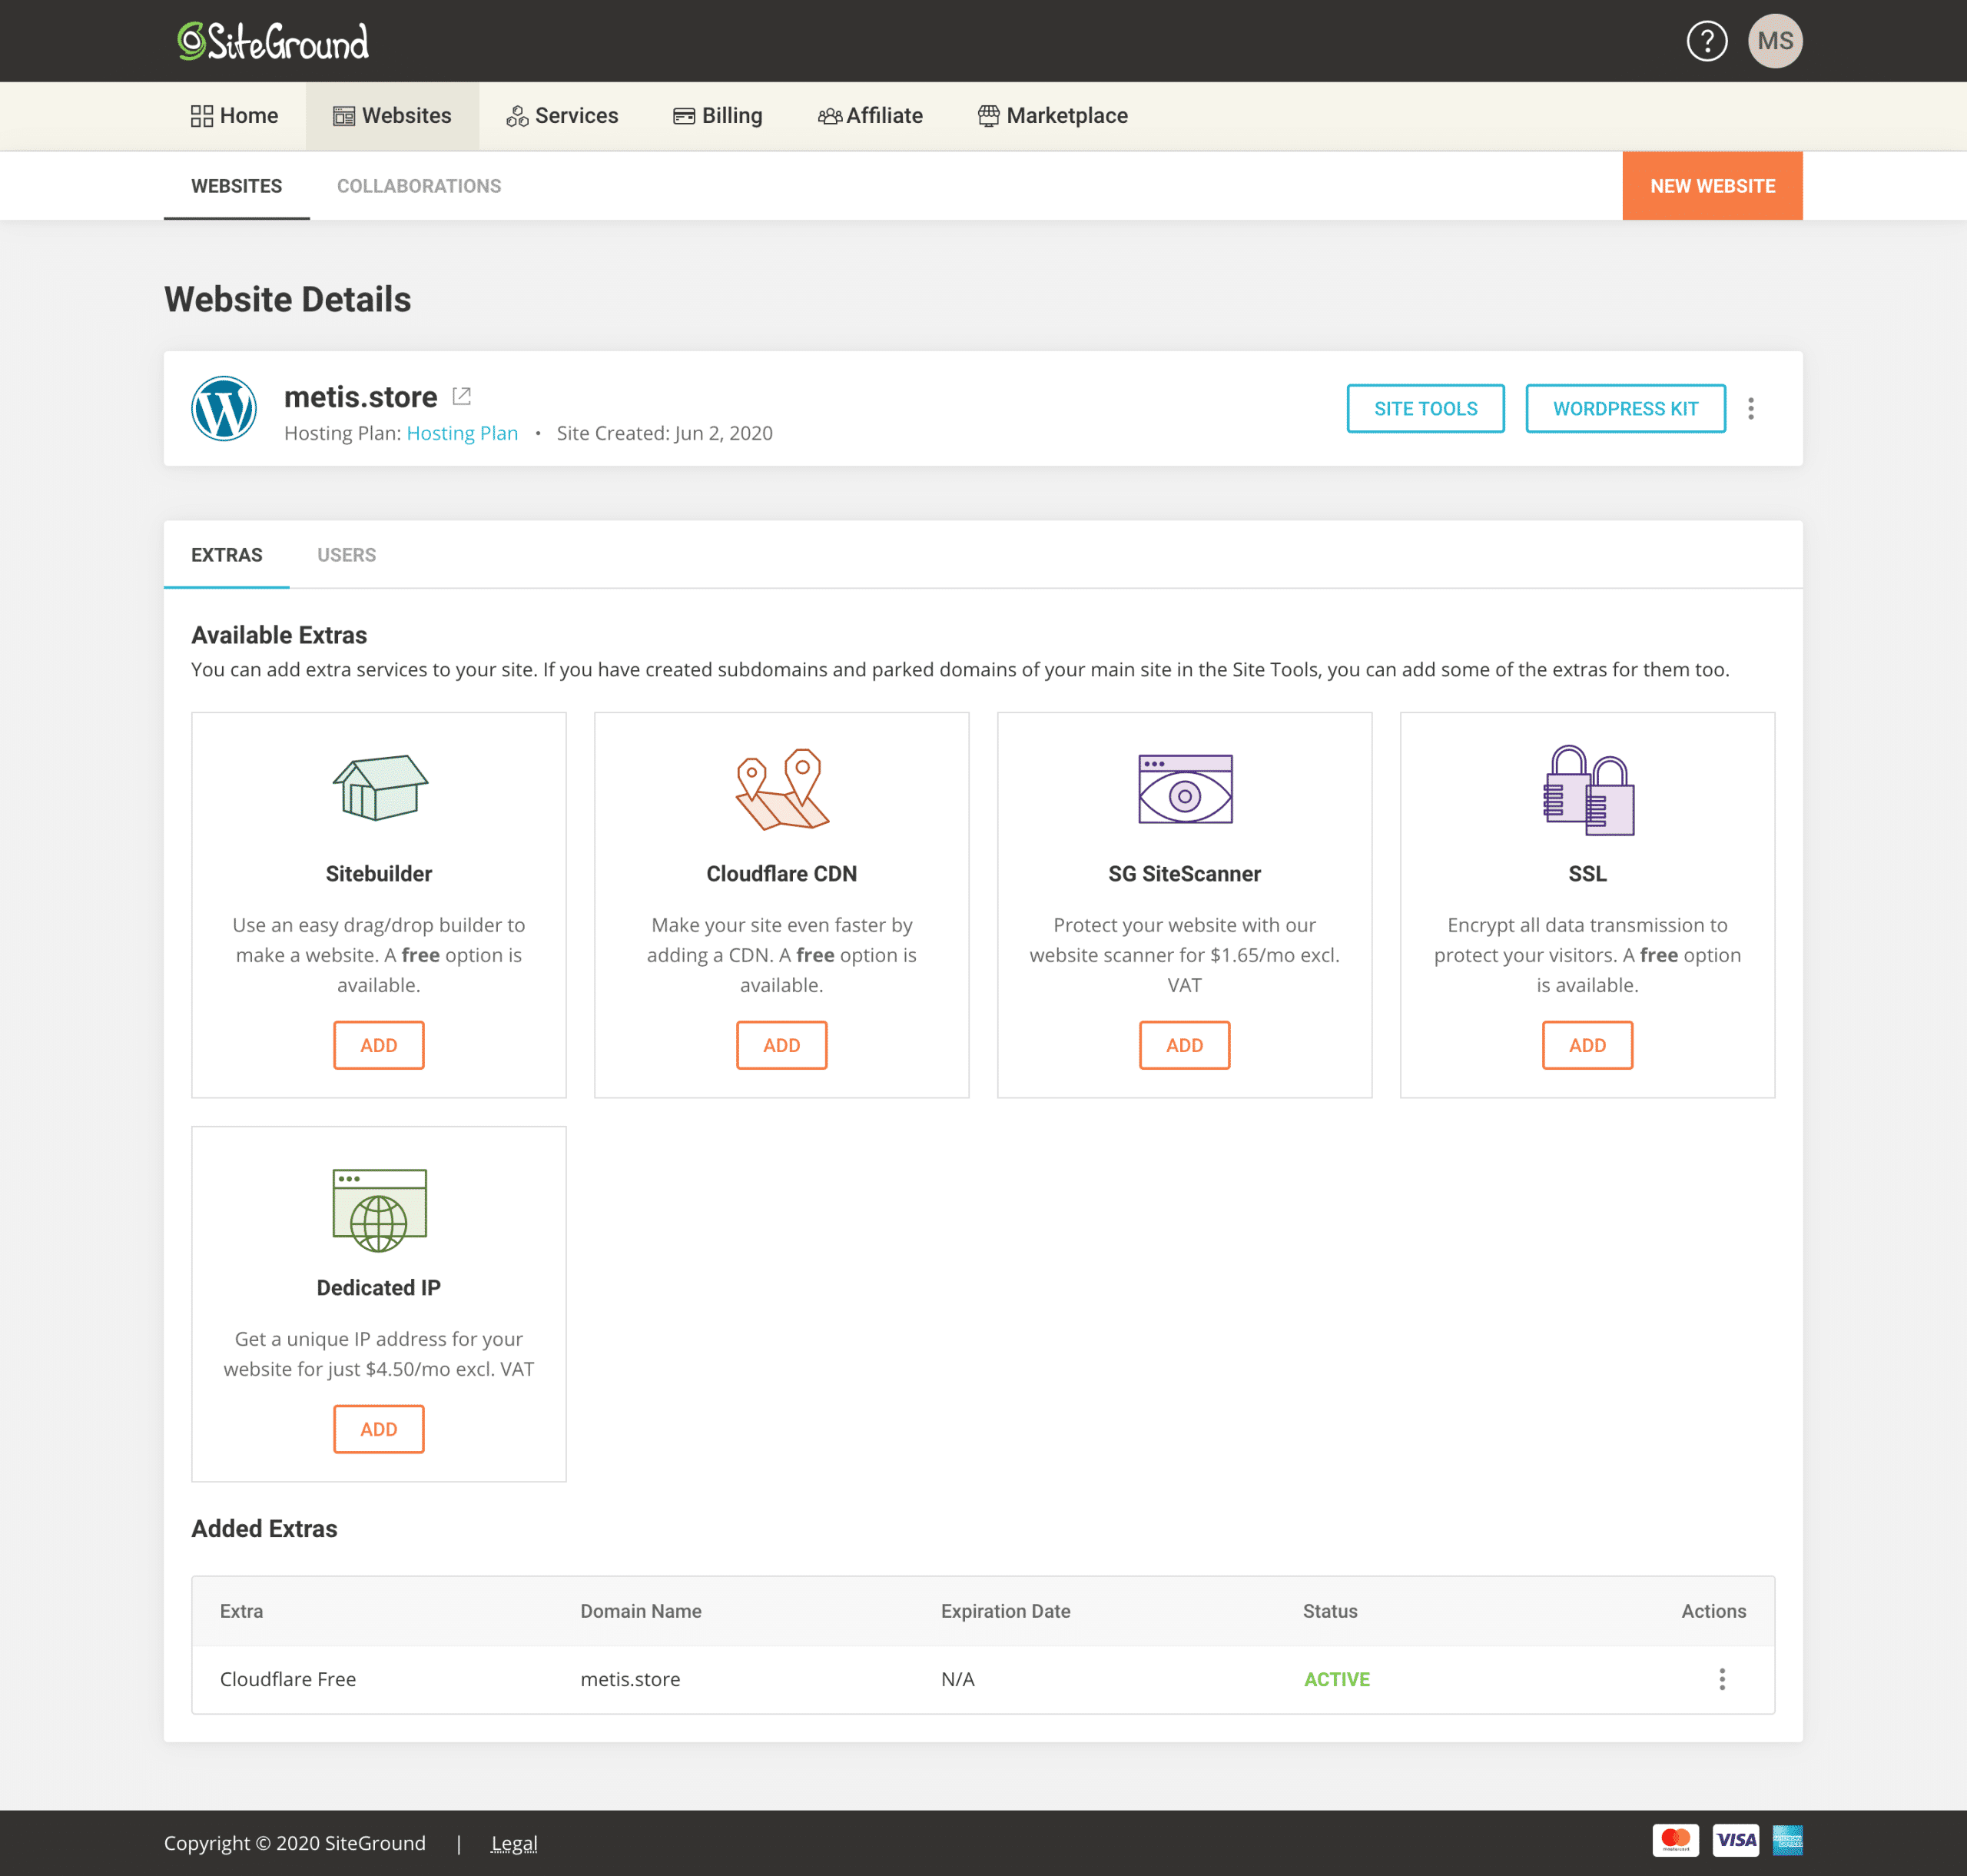
Task: Click the SiteGround logo
Action: (273, 41)
